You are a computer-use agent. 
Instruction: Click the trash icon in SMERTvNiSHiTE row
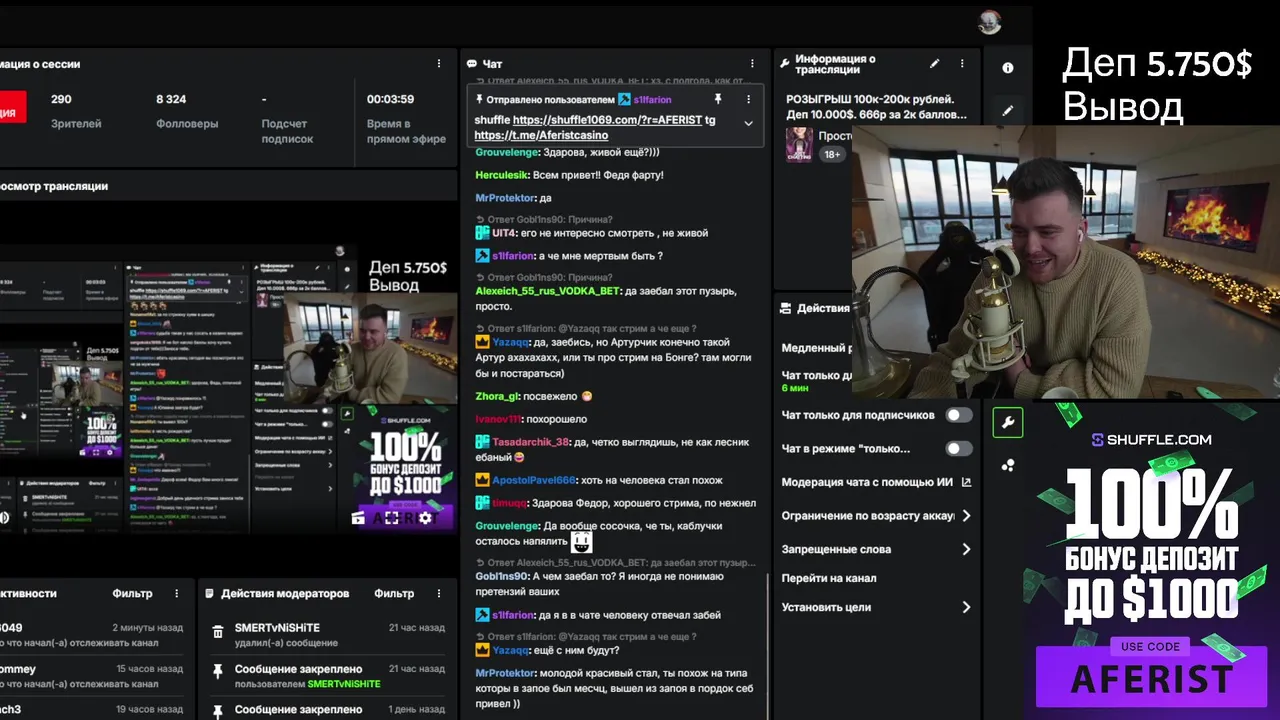217,633
